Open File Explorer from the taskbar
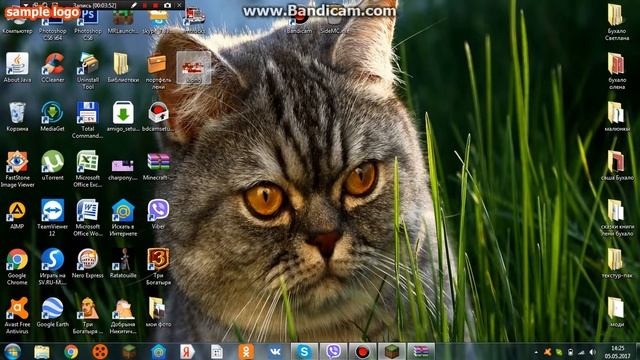Viewport: 640px width, 360px height. (42, 351)
